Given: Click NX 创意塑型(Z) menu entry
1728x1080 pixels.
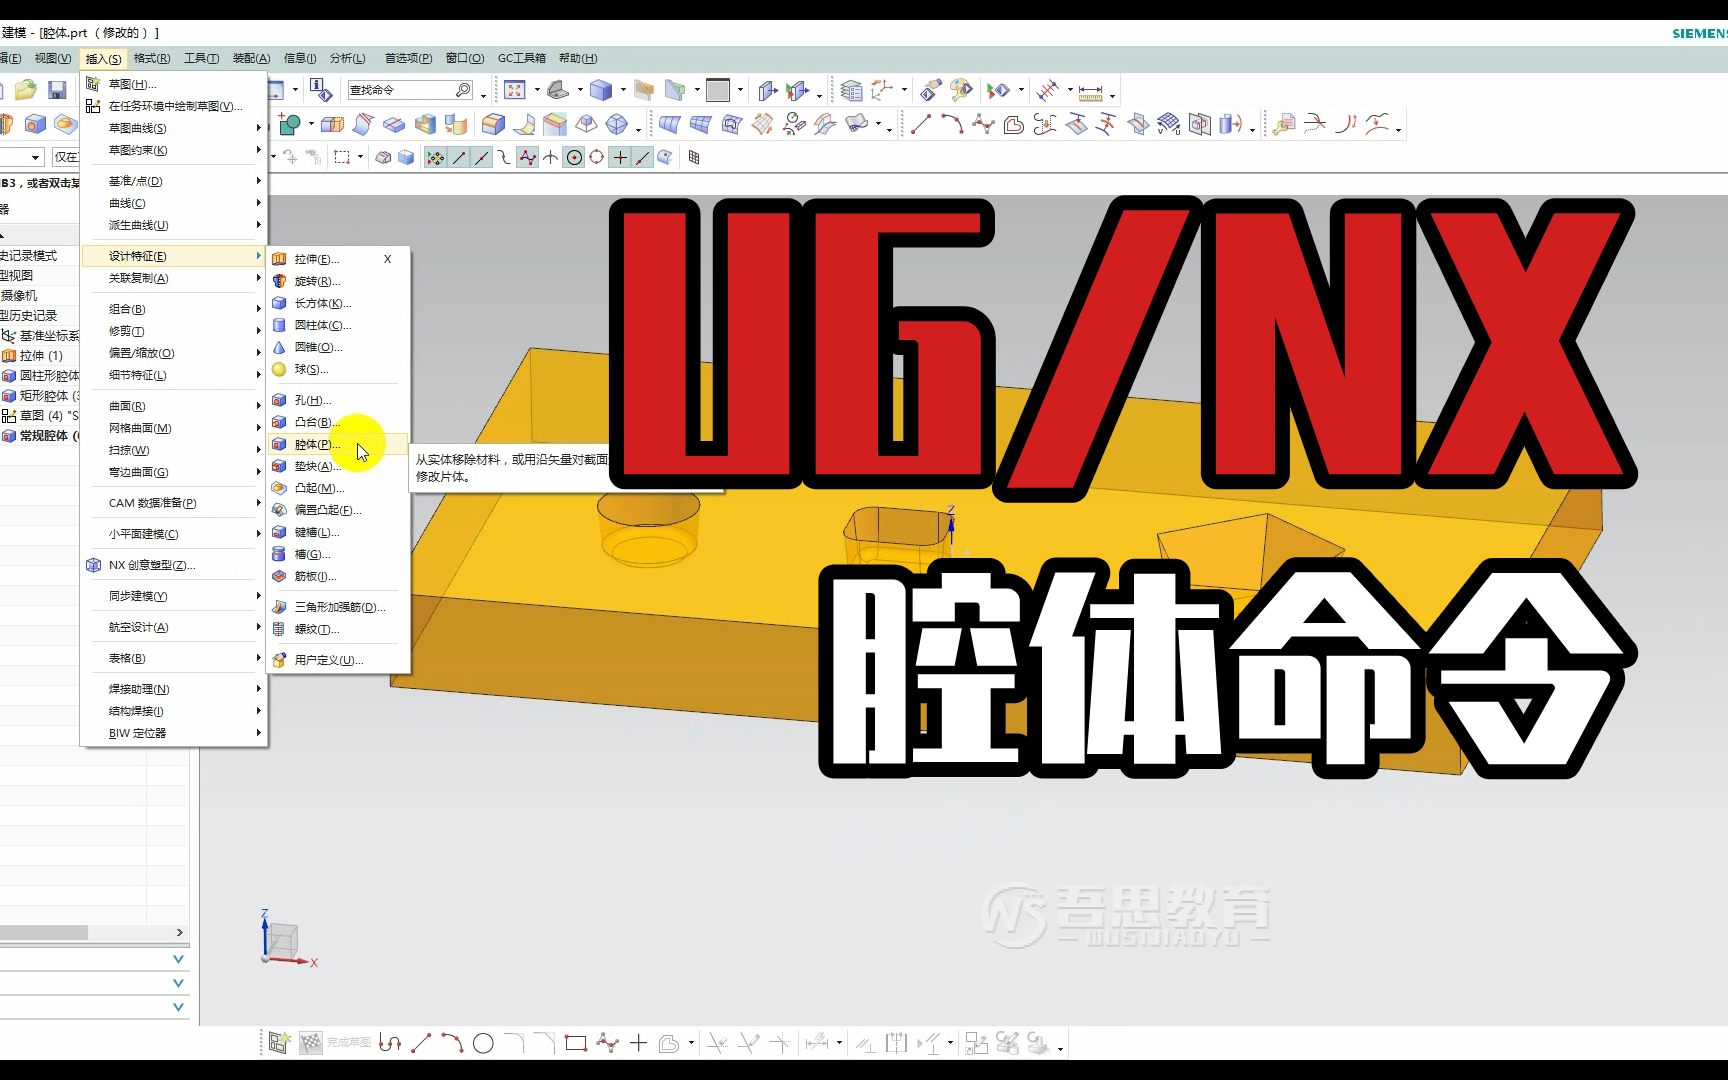Looking at the screenshot, I should tap(174, 565).
